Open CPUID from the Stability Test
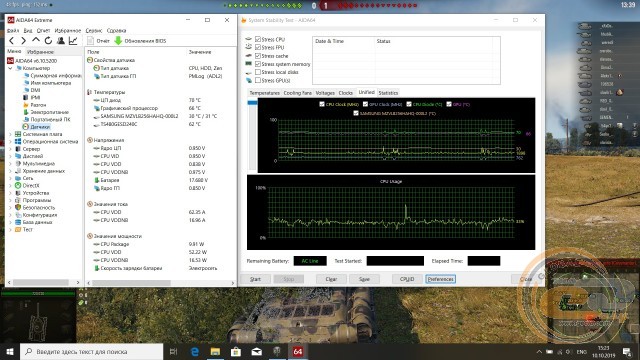640x360 pixels. [407, 279]
